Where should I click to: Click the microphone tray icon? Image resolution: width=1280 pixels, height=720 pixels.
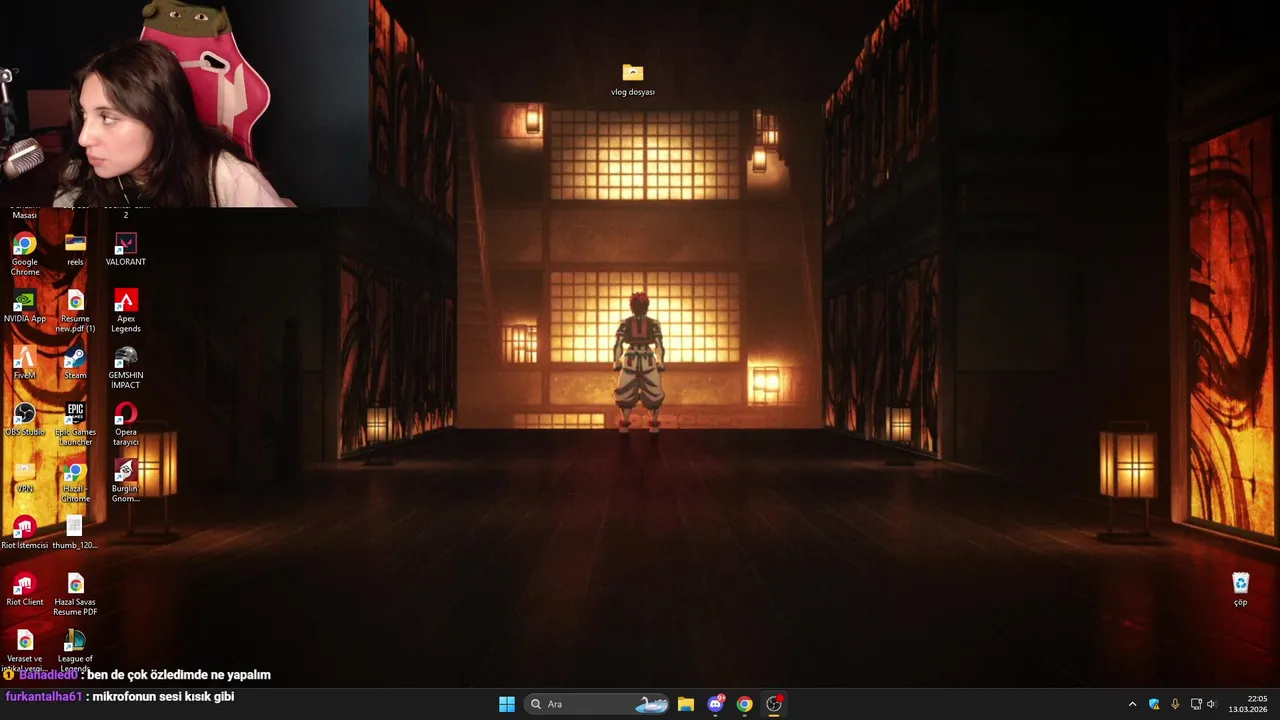point(1175,704)
